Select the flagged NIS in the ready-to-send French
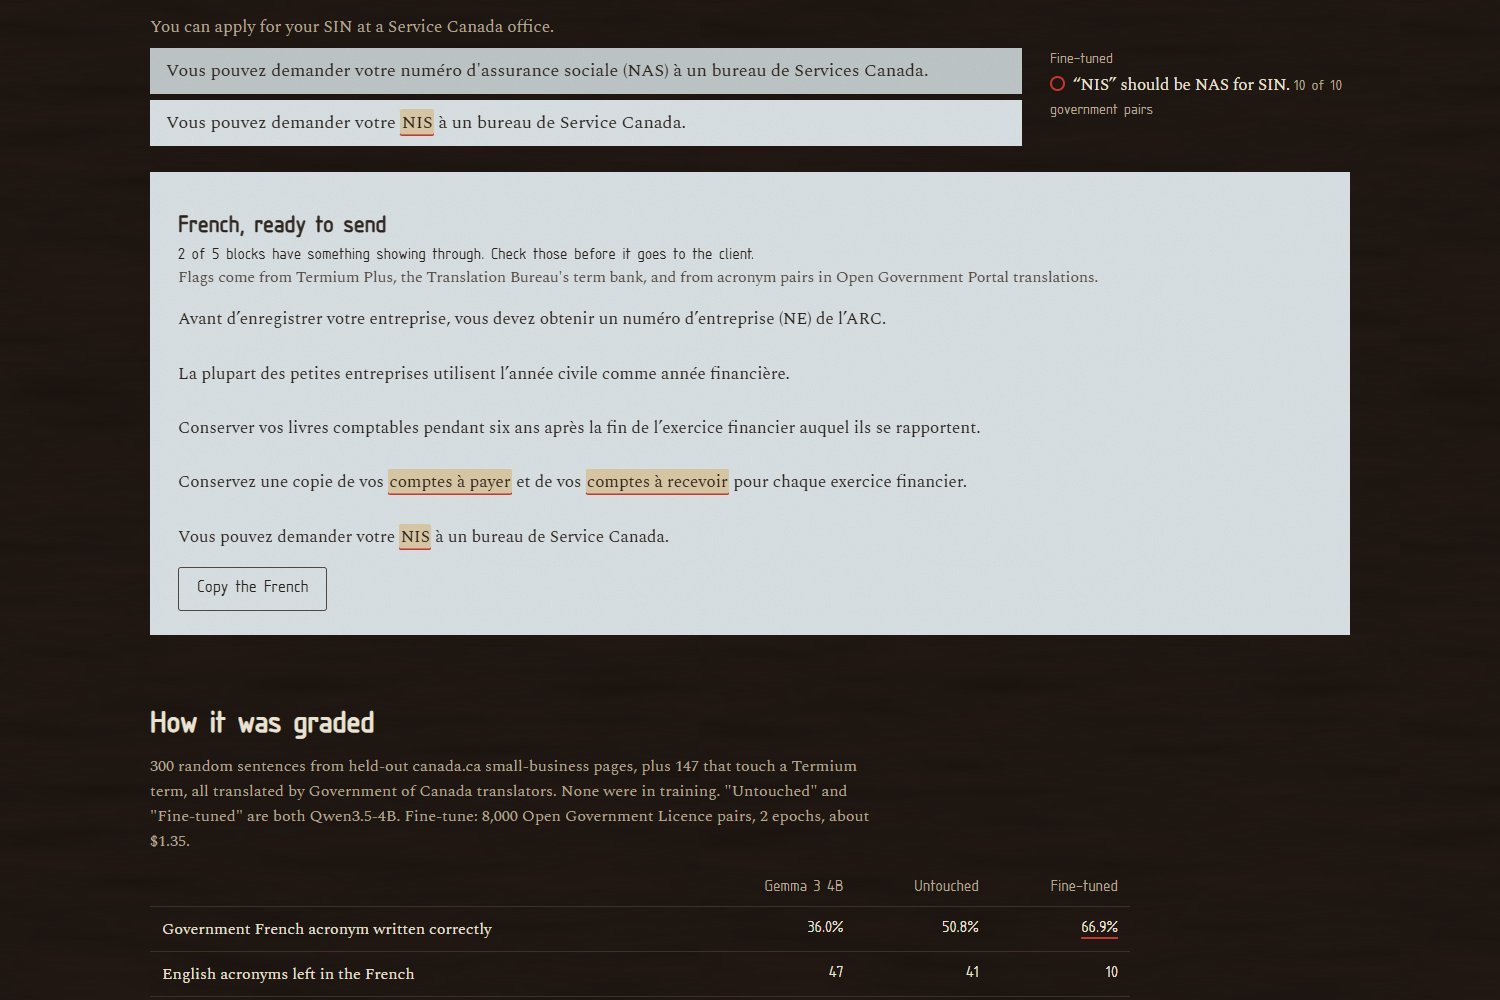The image size is (1500, 1000). 415,537
